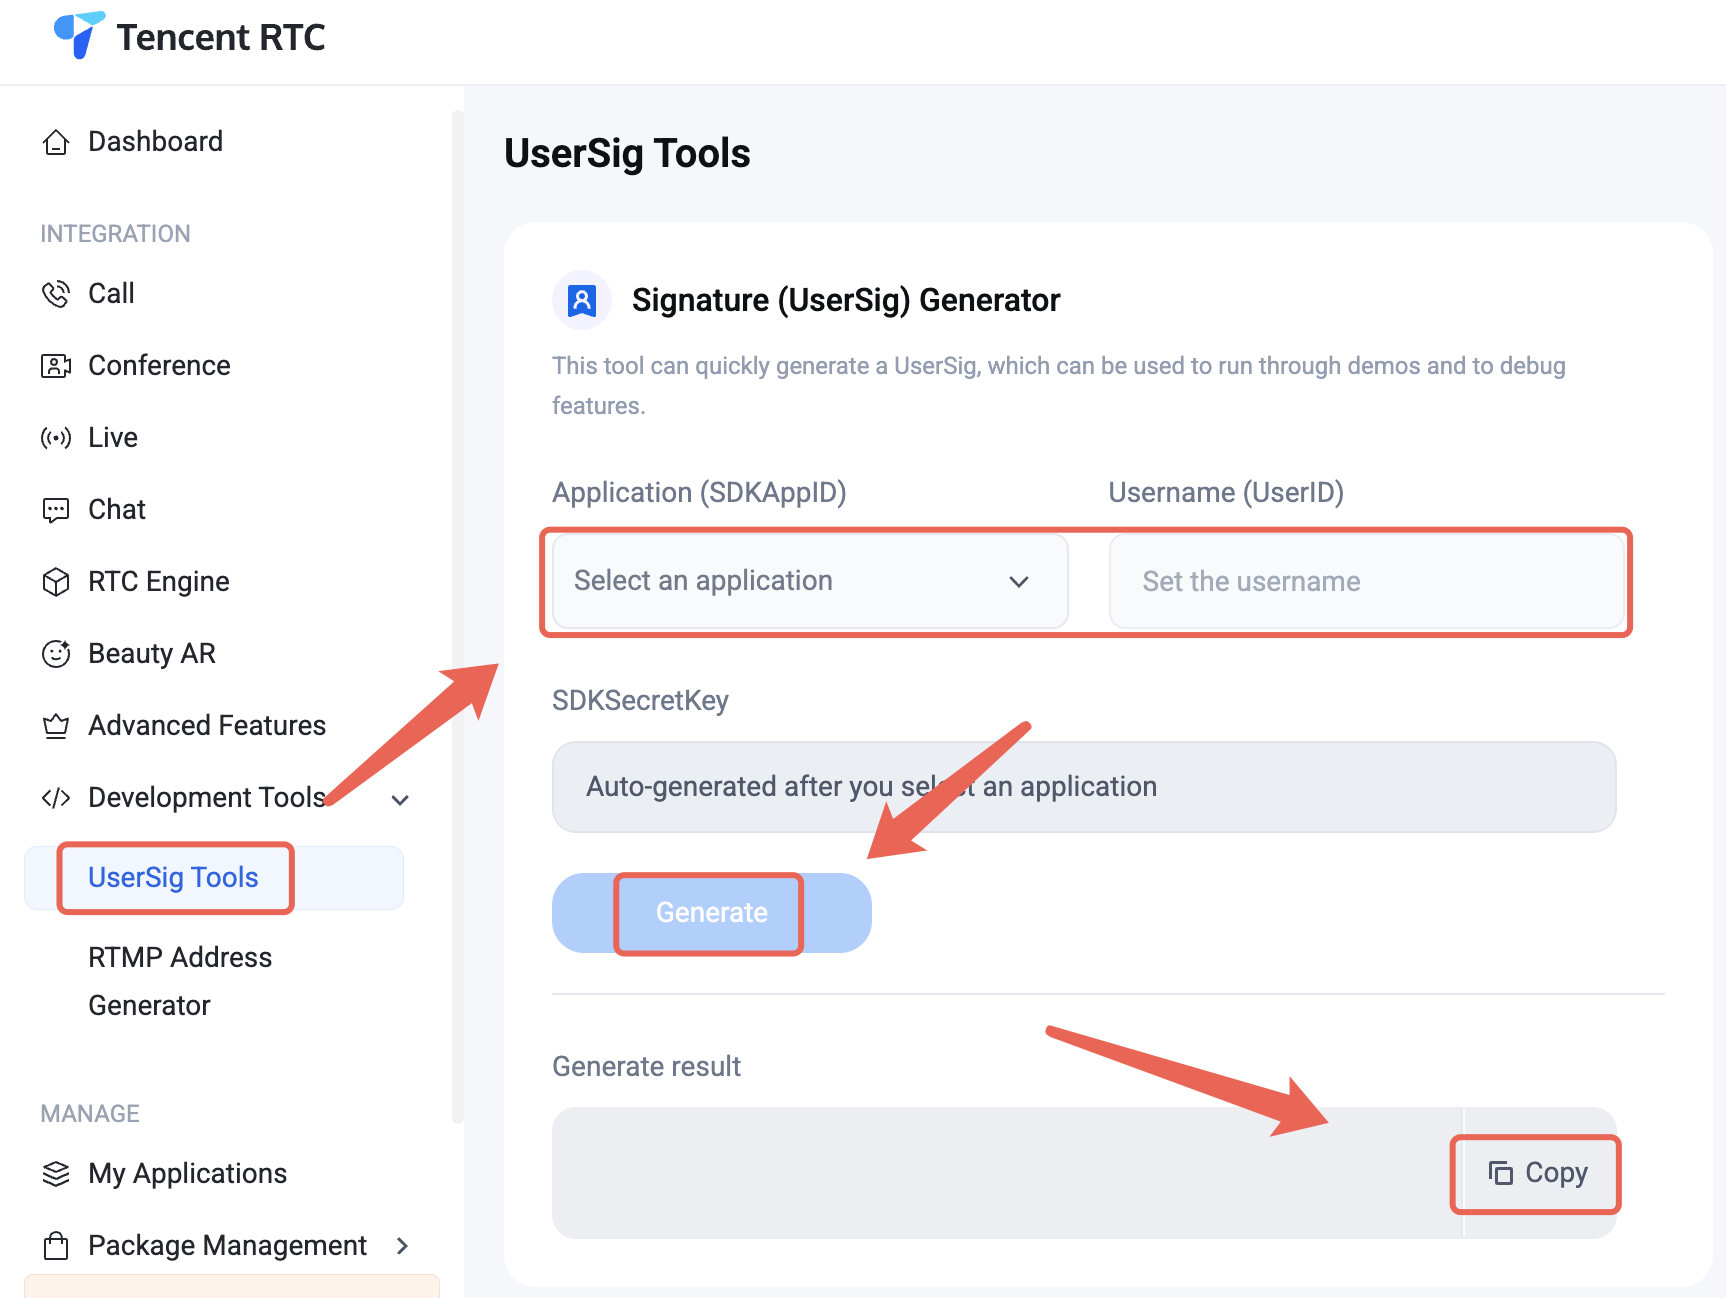Image resolution: width=1726 pixels, height=1298 pixels.
Task: Open the Advanced Features entry label
Action: [207, 726]
